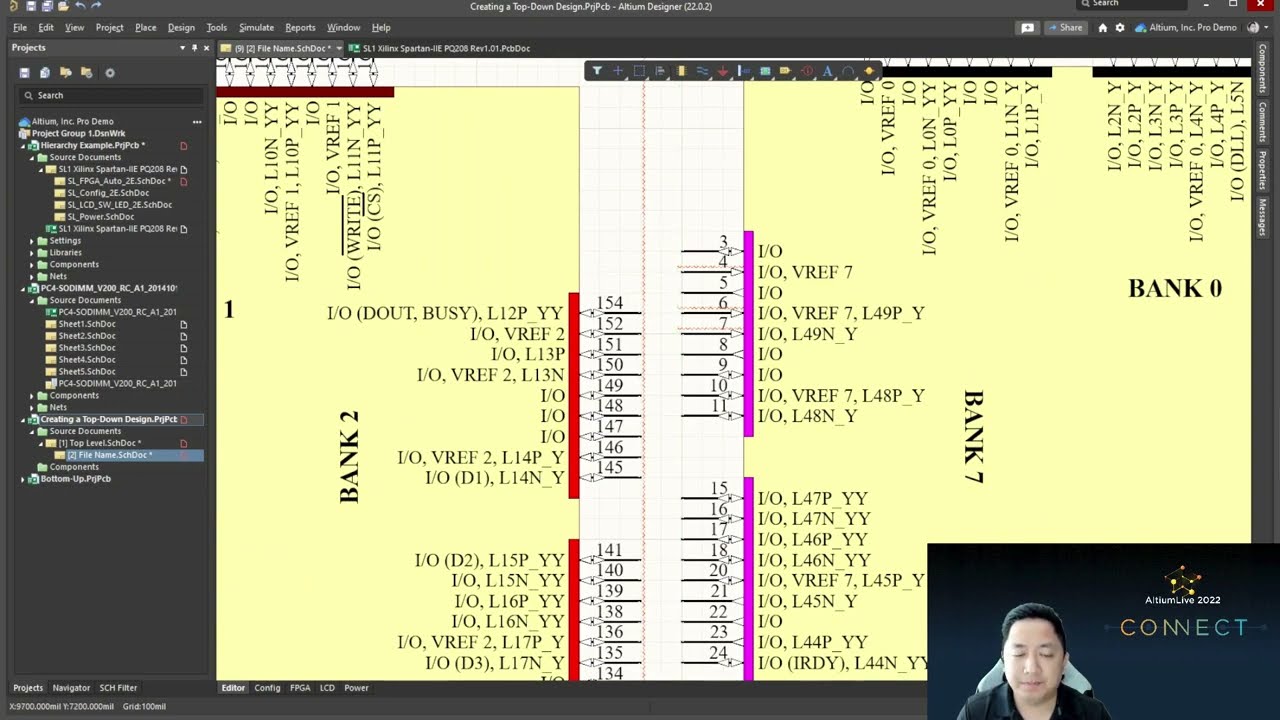Open the Projects panel settings gear
This screenshot has height=720, width=1280.
pos(110,73)
